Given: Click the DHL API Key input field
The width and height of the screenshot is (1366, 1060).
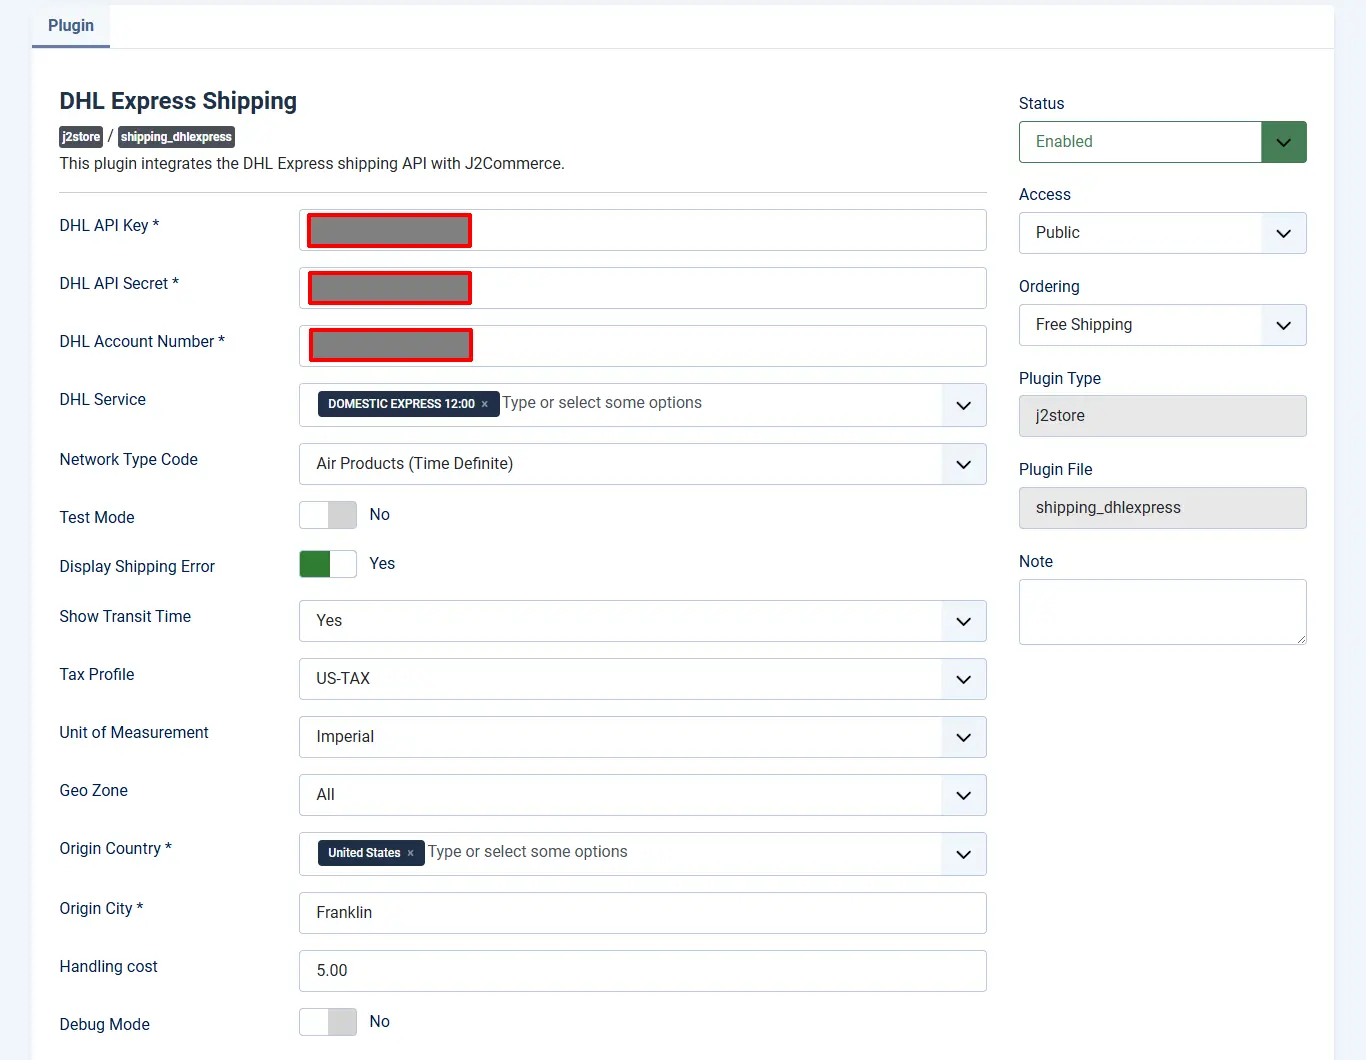Looking at the screenshot, I should coord(643,230).
